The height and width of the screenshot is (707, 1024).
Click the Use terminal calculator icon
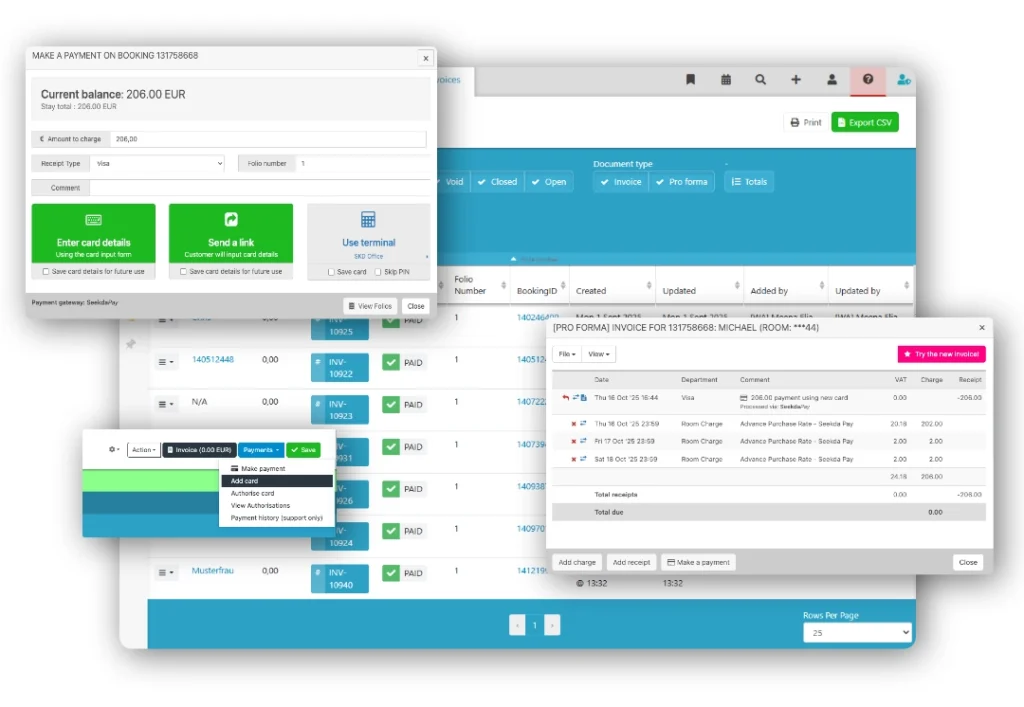(368, 220)
